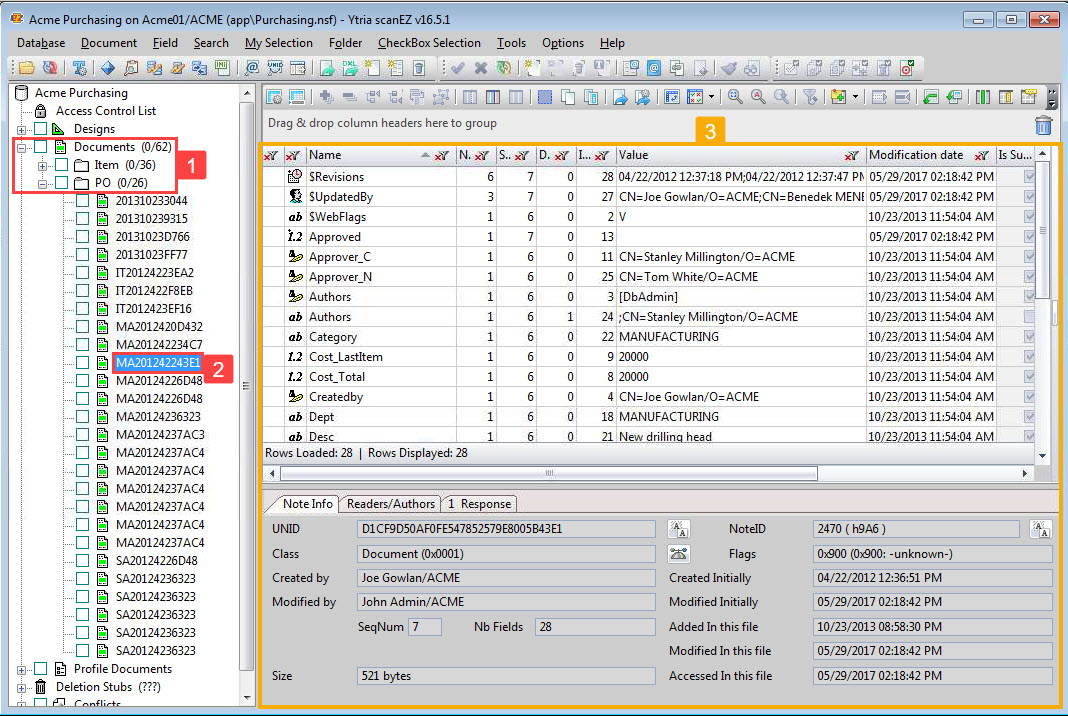Screen dimensions: 1068x716
Task: Switch to the Readers/Authors tab
Action: (390, 504)
